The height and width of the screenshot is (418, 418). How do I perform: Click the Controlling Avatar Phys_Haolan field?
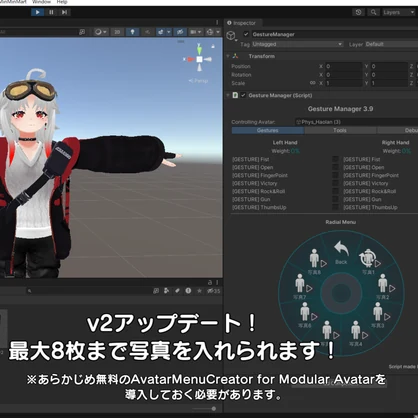pos(356,122)
